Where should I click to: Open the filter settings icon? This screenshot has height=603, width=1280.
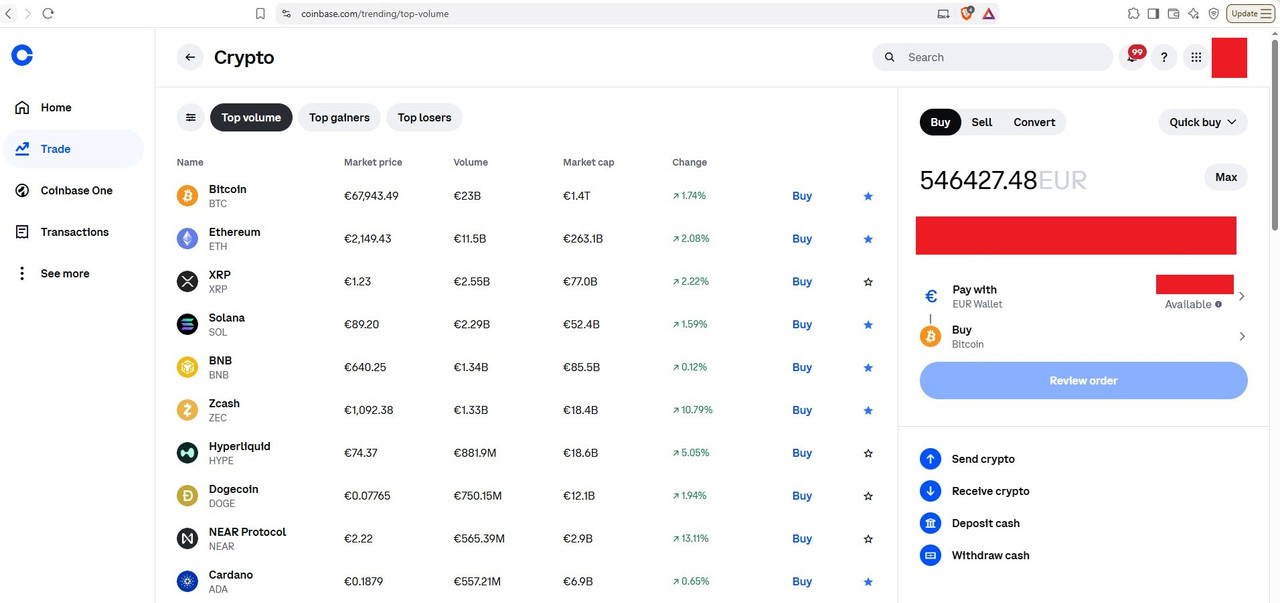point(190,117)
